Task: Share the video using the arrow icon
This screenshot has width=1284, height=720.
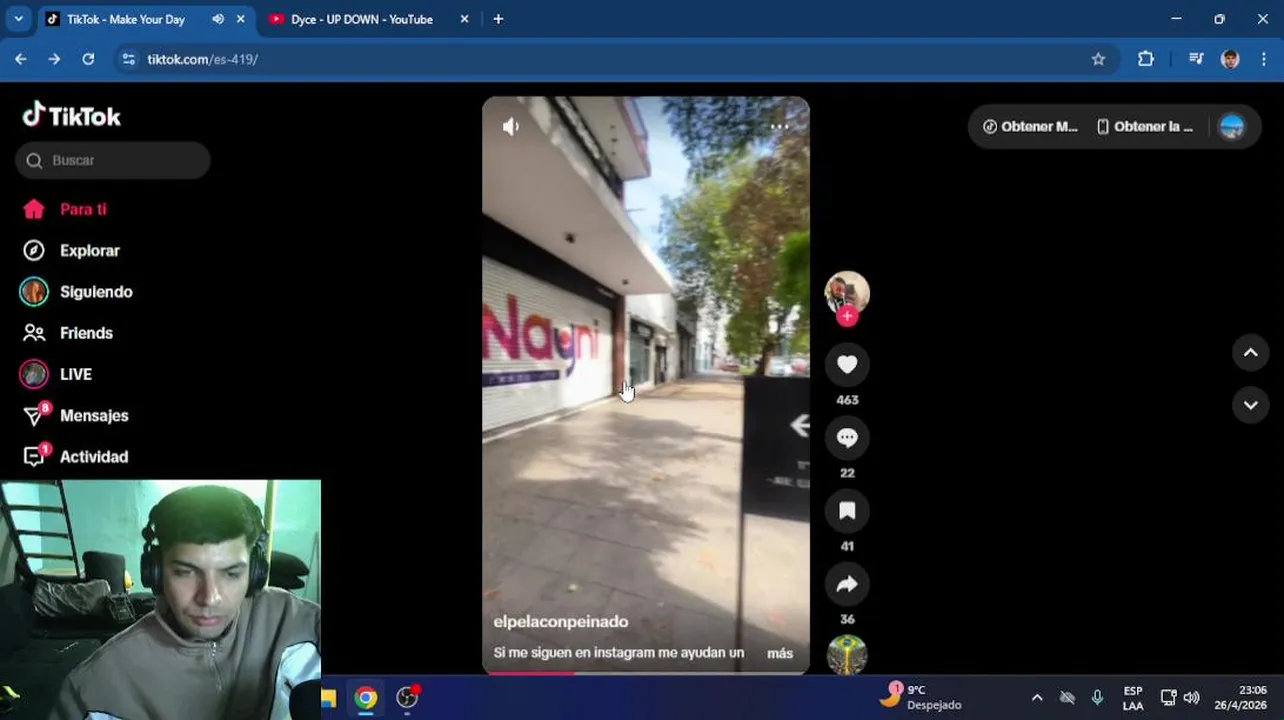Action: 847,584
